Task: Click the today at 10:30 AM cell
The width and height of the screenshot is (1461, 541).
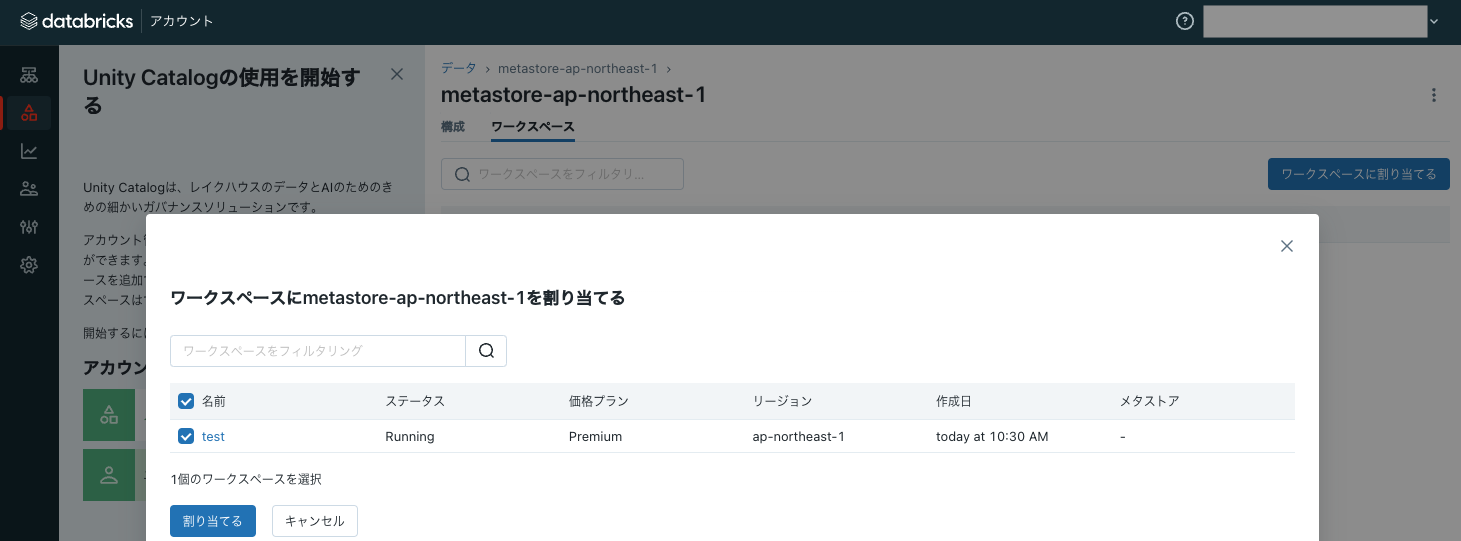Action: [x=992, y=436]
